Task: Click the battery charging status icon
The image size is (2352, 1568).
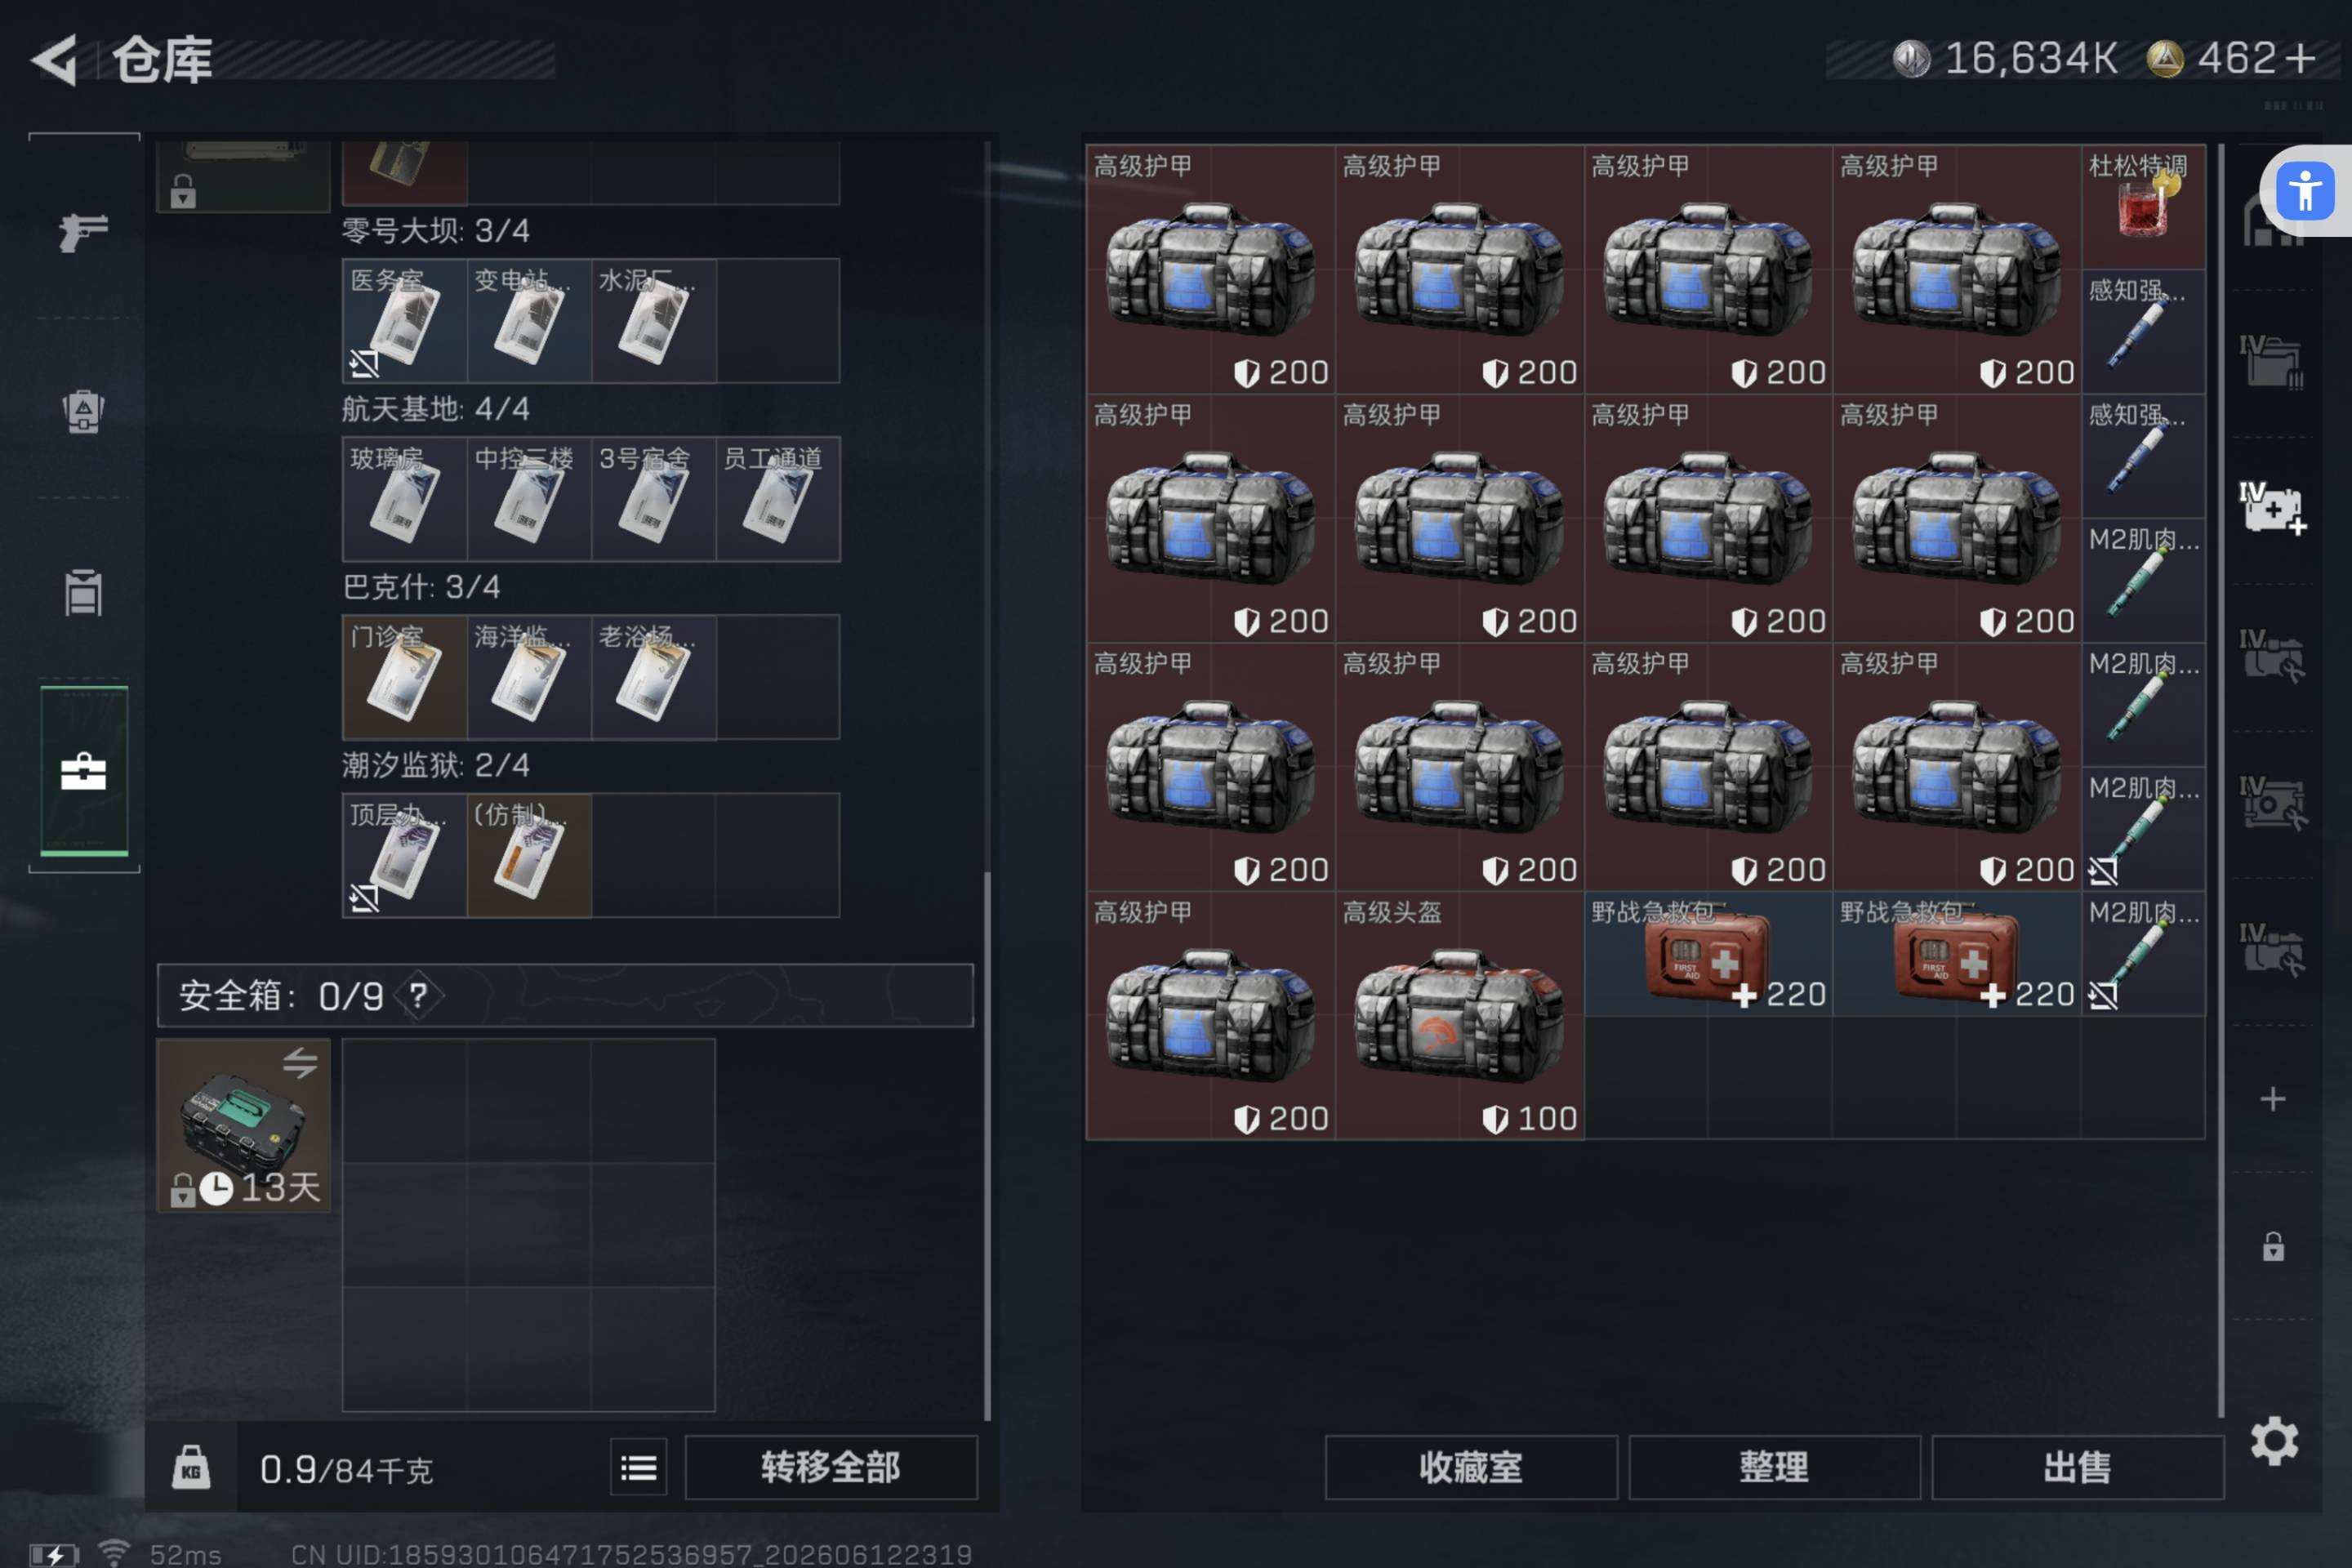Action: pos(54,1555)
